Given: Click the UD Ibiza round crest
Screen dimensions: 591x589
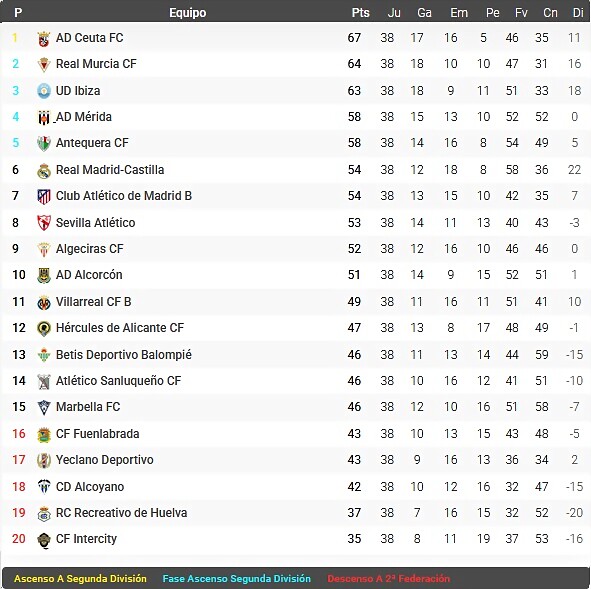Looking at the screenshot, I should coord(44,91).
